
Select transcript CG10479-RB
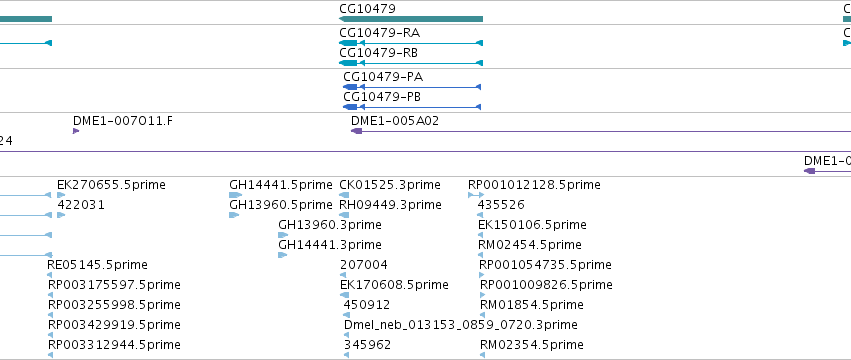click(378, 53)
